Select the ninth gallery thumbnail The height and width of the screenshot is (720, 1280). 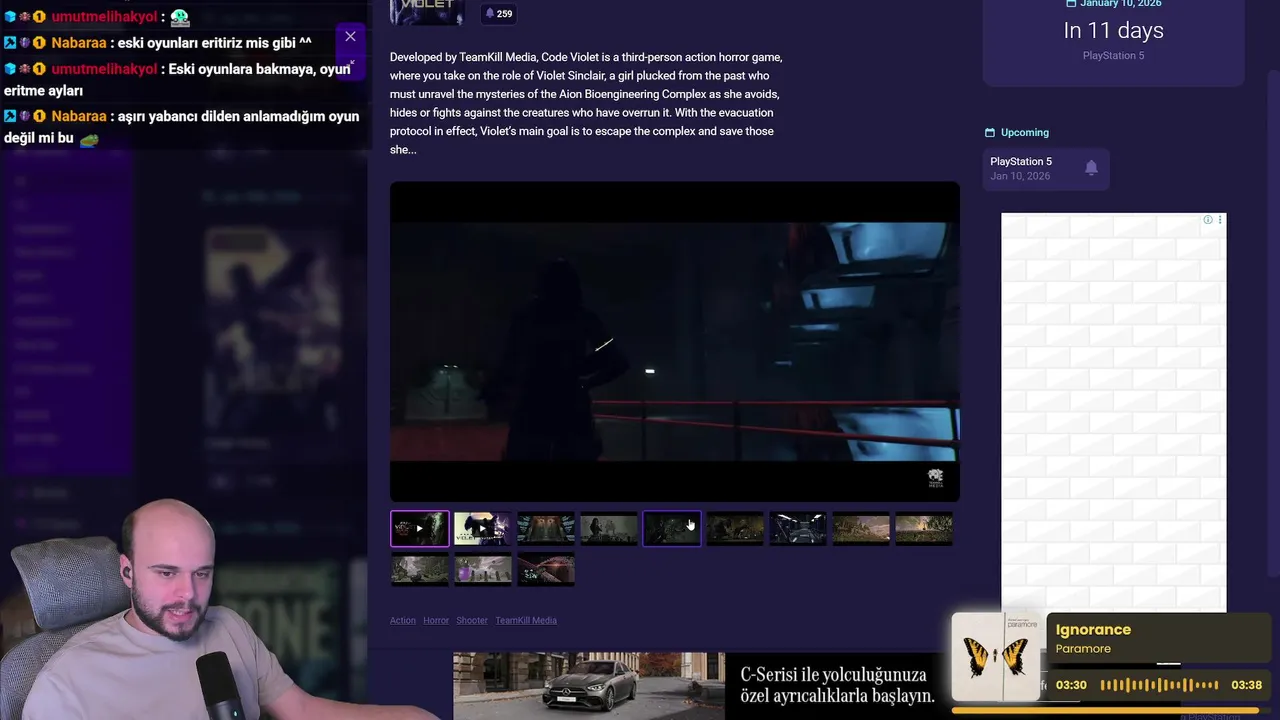pyautogui.click(x=923, y=528)
